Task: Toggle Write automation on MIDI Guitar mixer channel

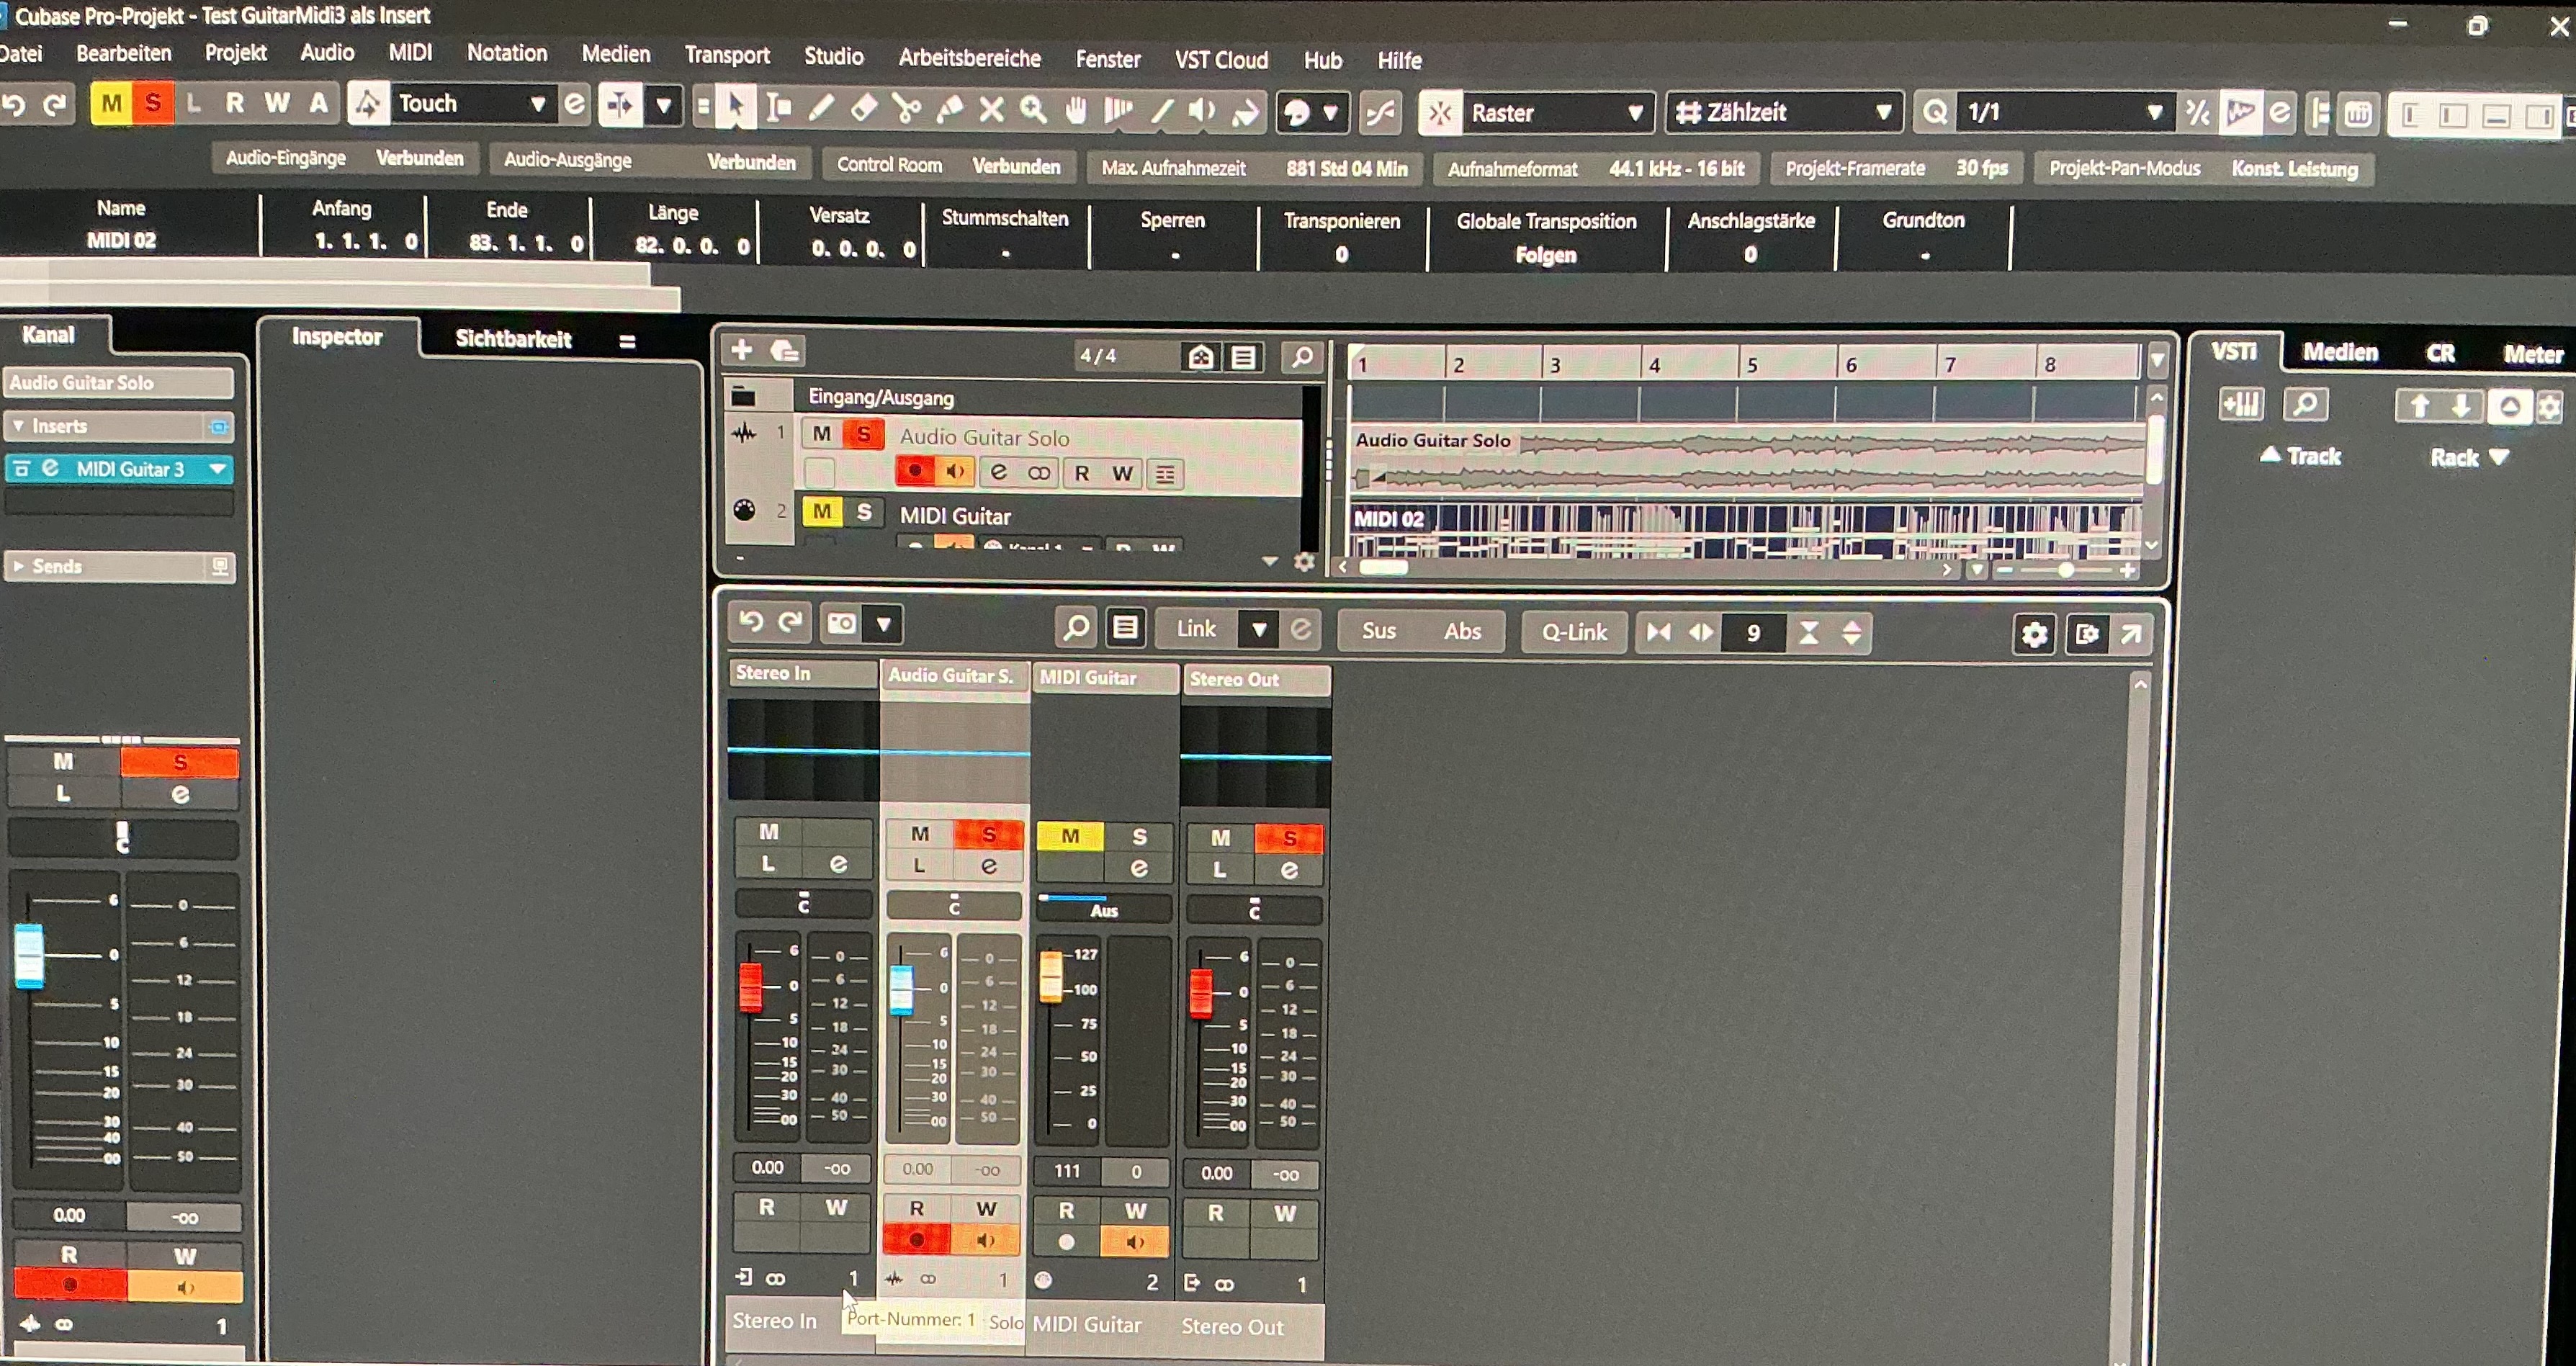Action: pos(1135,1211)
